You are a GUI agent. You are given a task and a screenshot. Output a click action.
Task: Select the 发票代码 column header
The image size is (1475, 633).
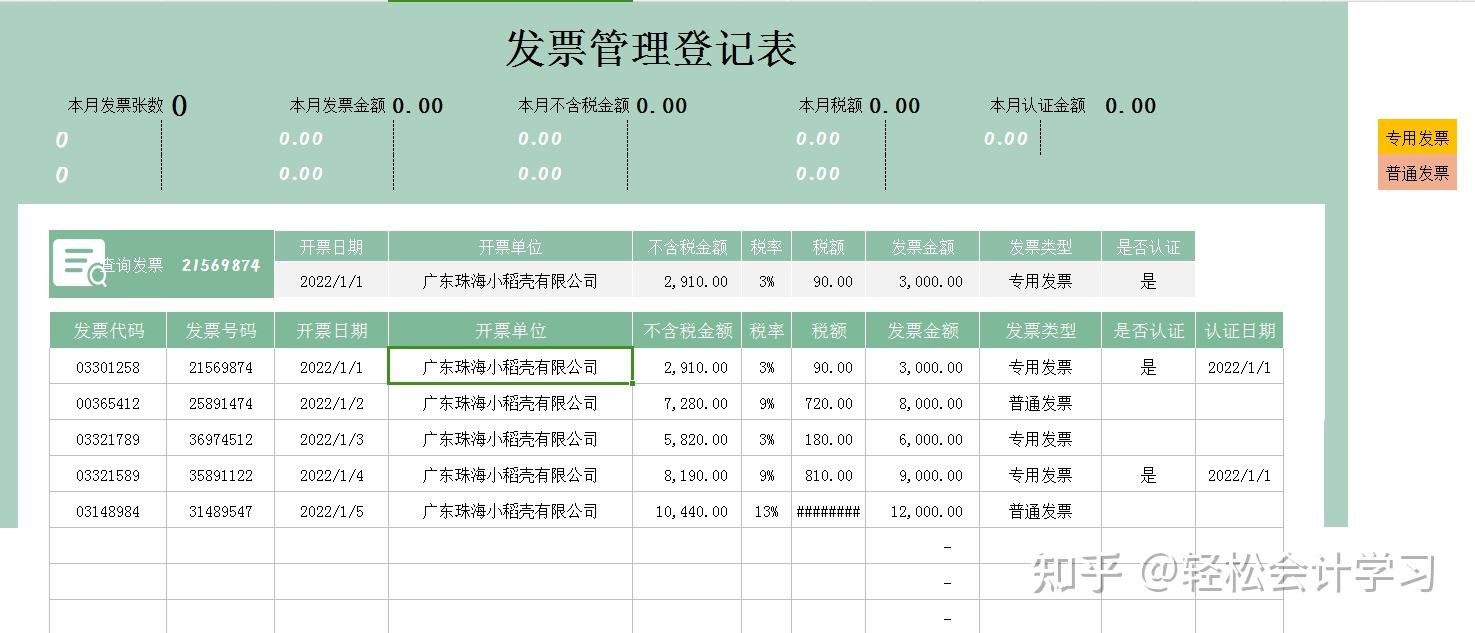click(x=108, y=330)
